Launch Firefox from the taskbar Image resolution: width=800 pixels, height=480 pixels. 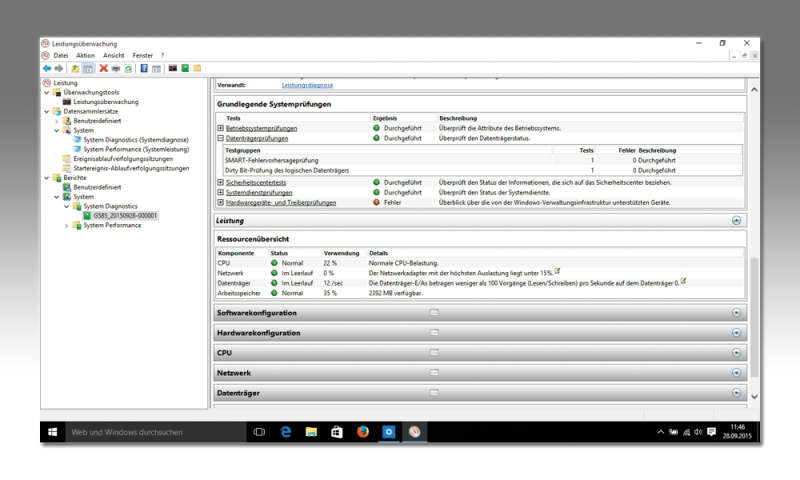[363, 432]
